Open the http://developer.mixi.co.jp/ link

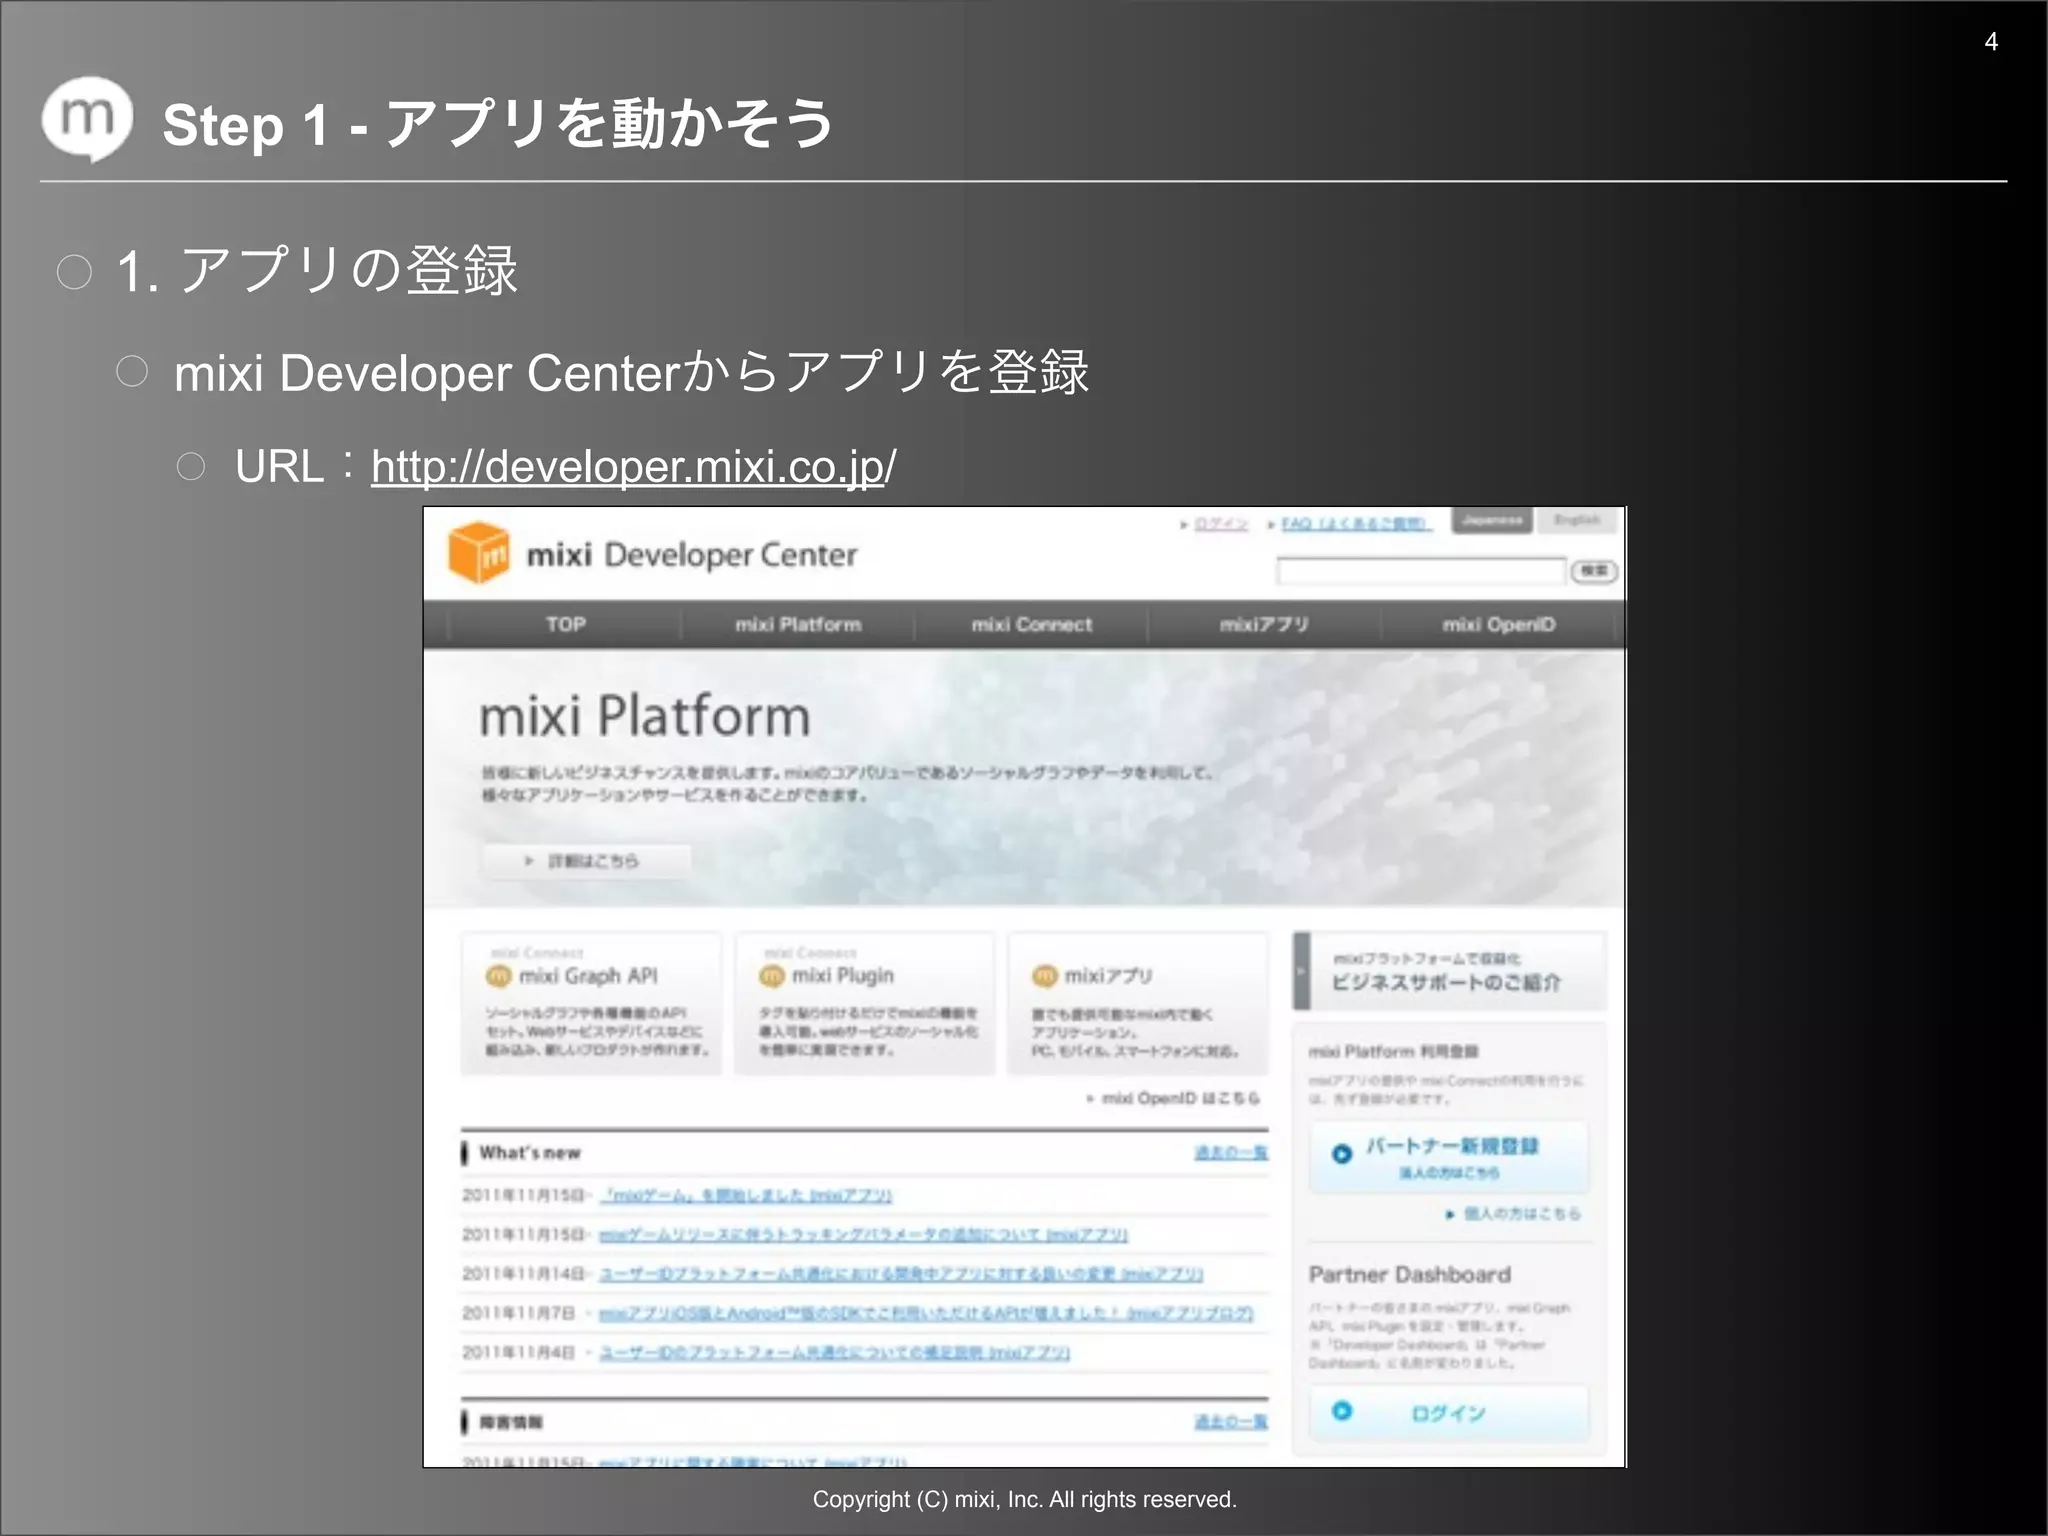pyautogui.click(x=633, y=467)
